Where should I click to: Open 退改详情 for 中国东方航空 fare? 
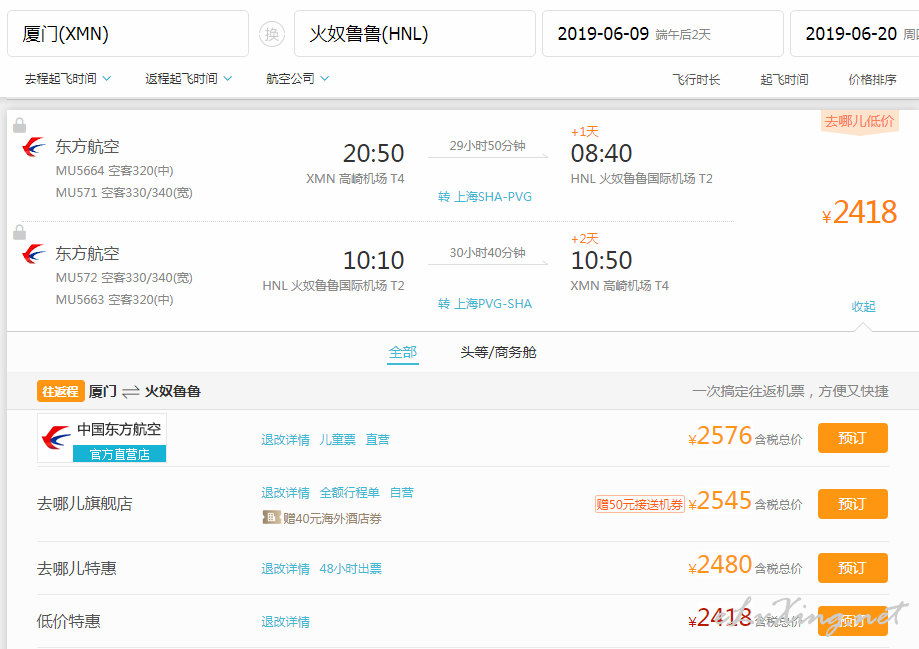(x=285, y=440)
